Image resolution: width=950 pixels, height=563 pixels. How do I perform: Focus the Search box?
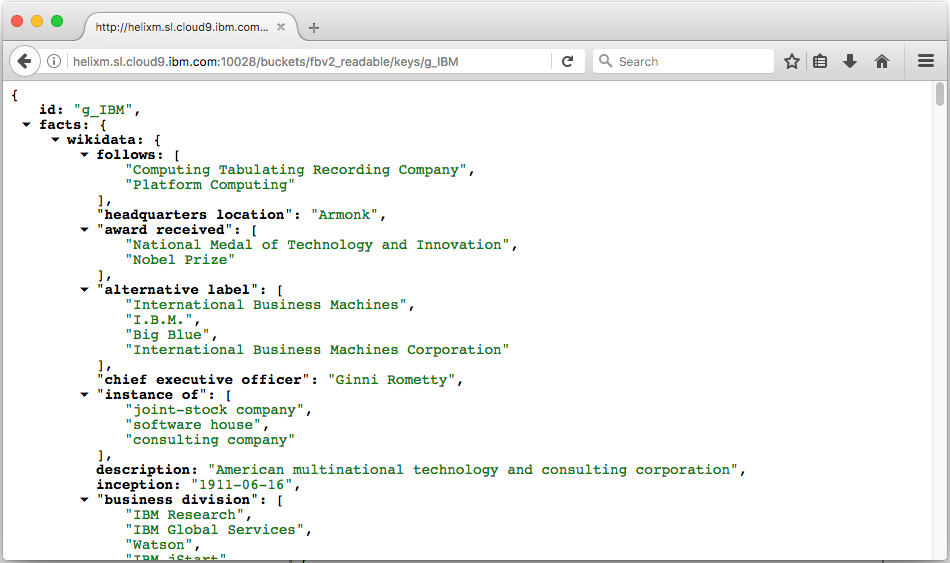[683, 61]
